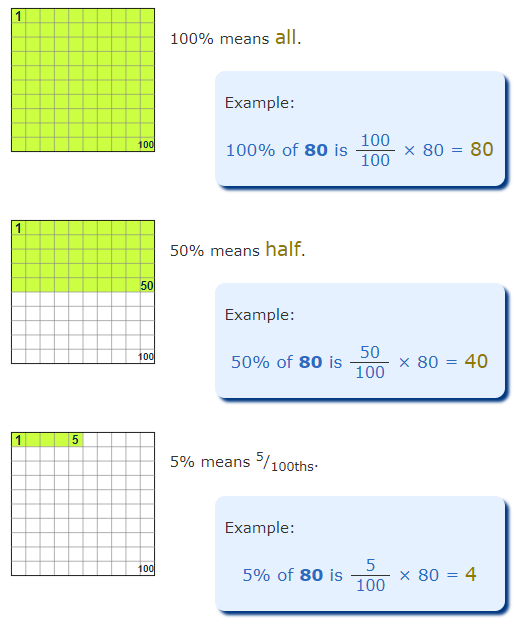This screenshot has height=628, width=521.
Task: Click the 'Example:' heading in the third box
Action: click(259, 528)
